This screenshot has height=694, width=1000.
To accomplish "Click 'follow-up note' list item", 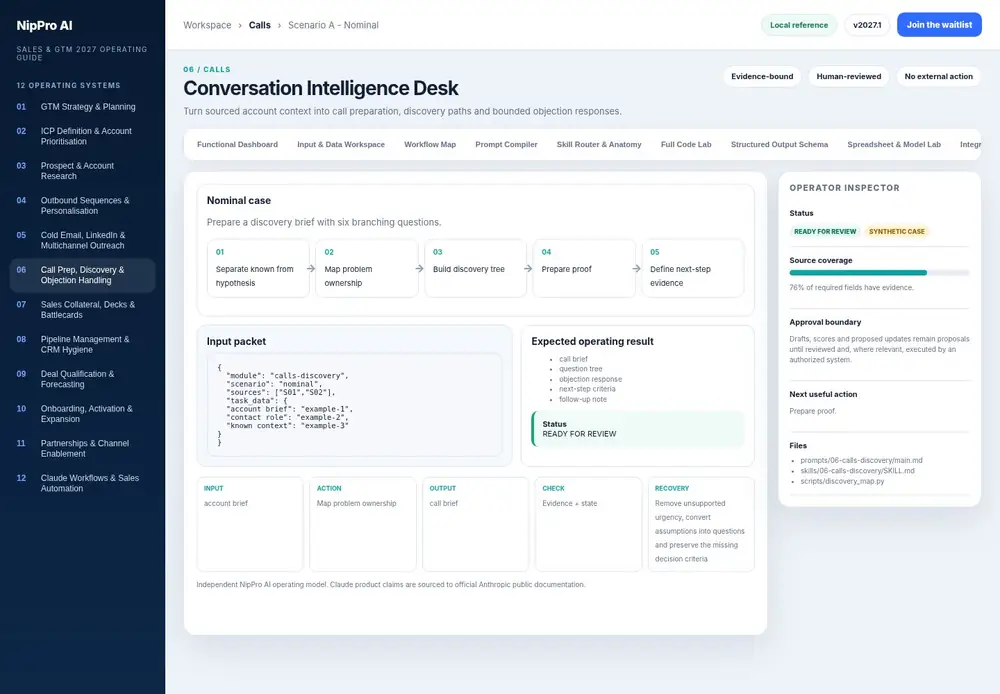I will 583,399.
